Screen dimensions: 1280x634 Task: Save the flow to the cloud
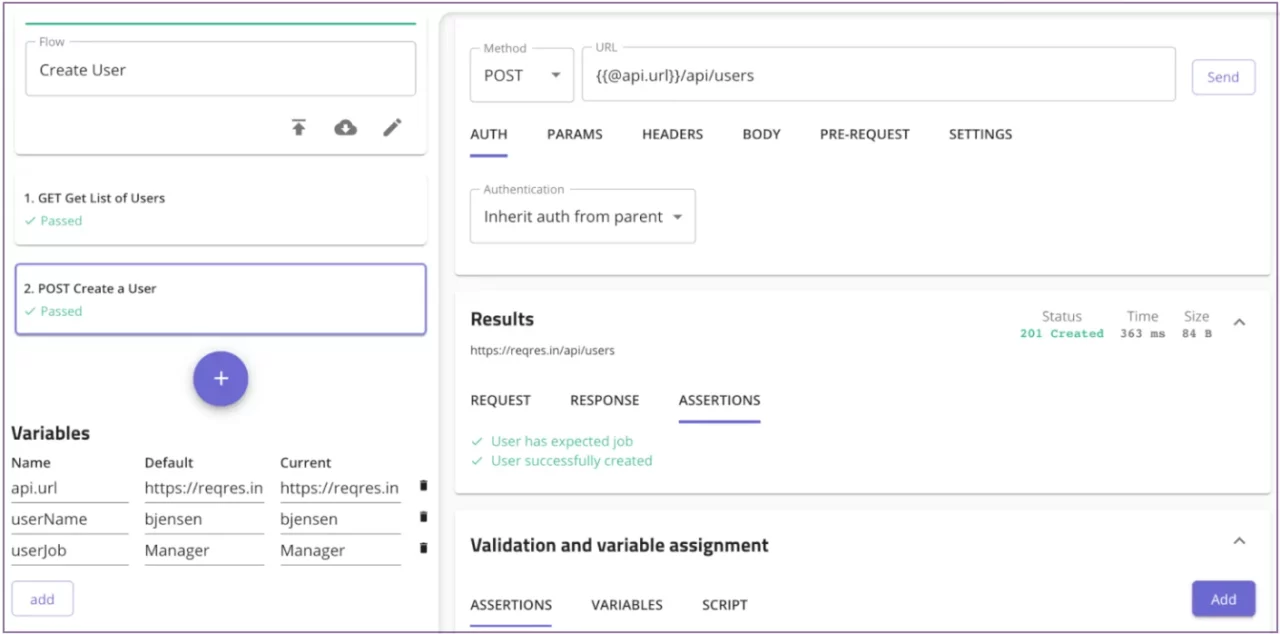click(345, 127)
